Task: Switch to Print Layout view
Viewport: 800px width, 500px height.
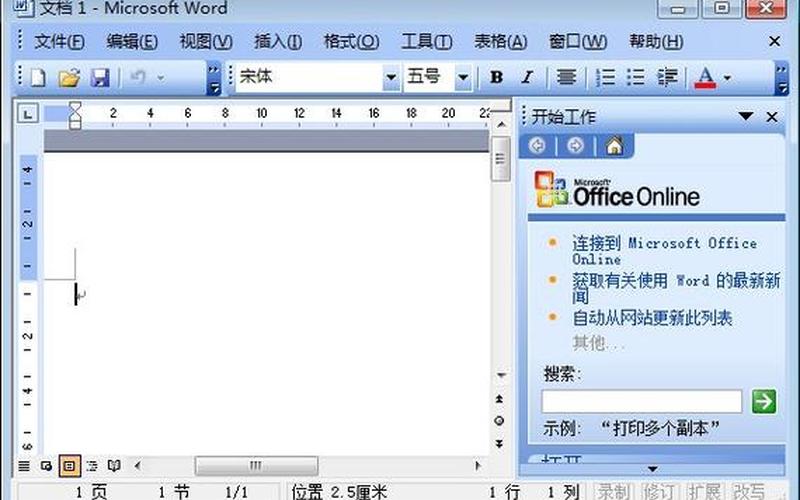Action: click(69, 466)
